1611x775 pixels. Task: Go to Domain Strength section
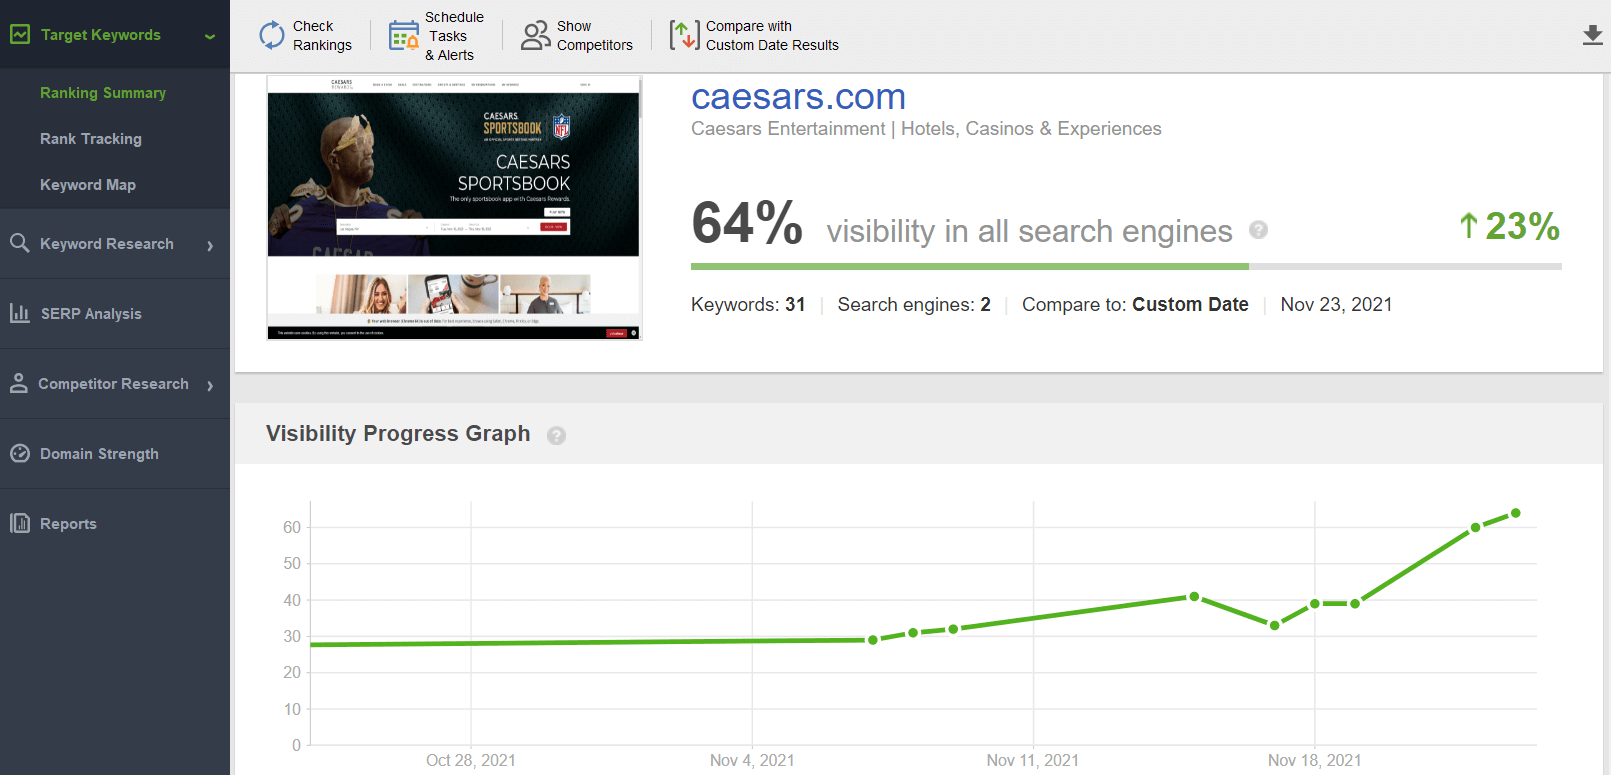[x=99, y=454]
